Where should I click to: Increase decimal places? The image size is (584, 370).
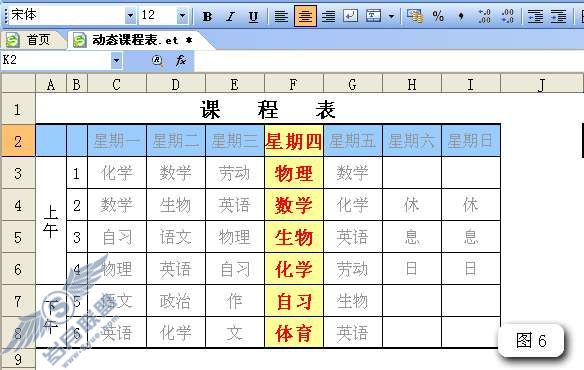point(484,16)
